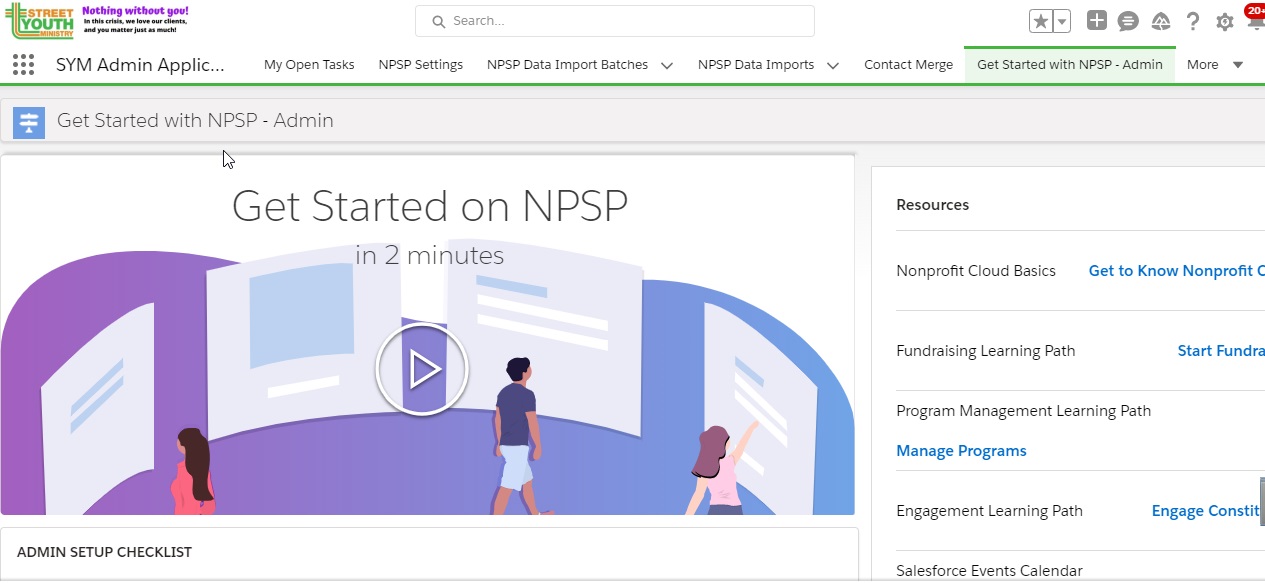Click the page title Get Started with NPSP - Admin
1265x583 pixels.
195,121
